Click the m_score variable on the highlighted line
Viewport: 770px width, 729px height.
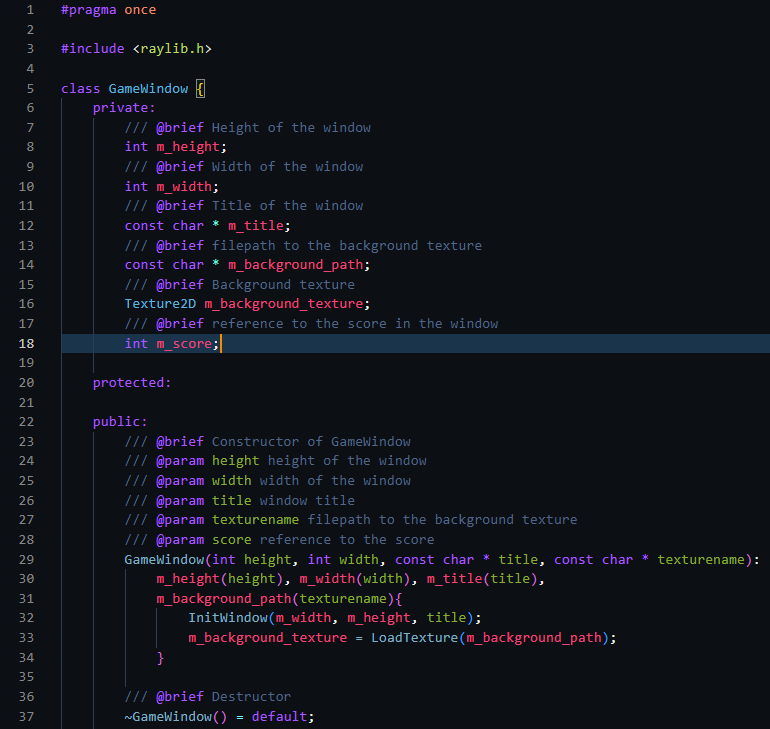(x=184, y=344)
